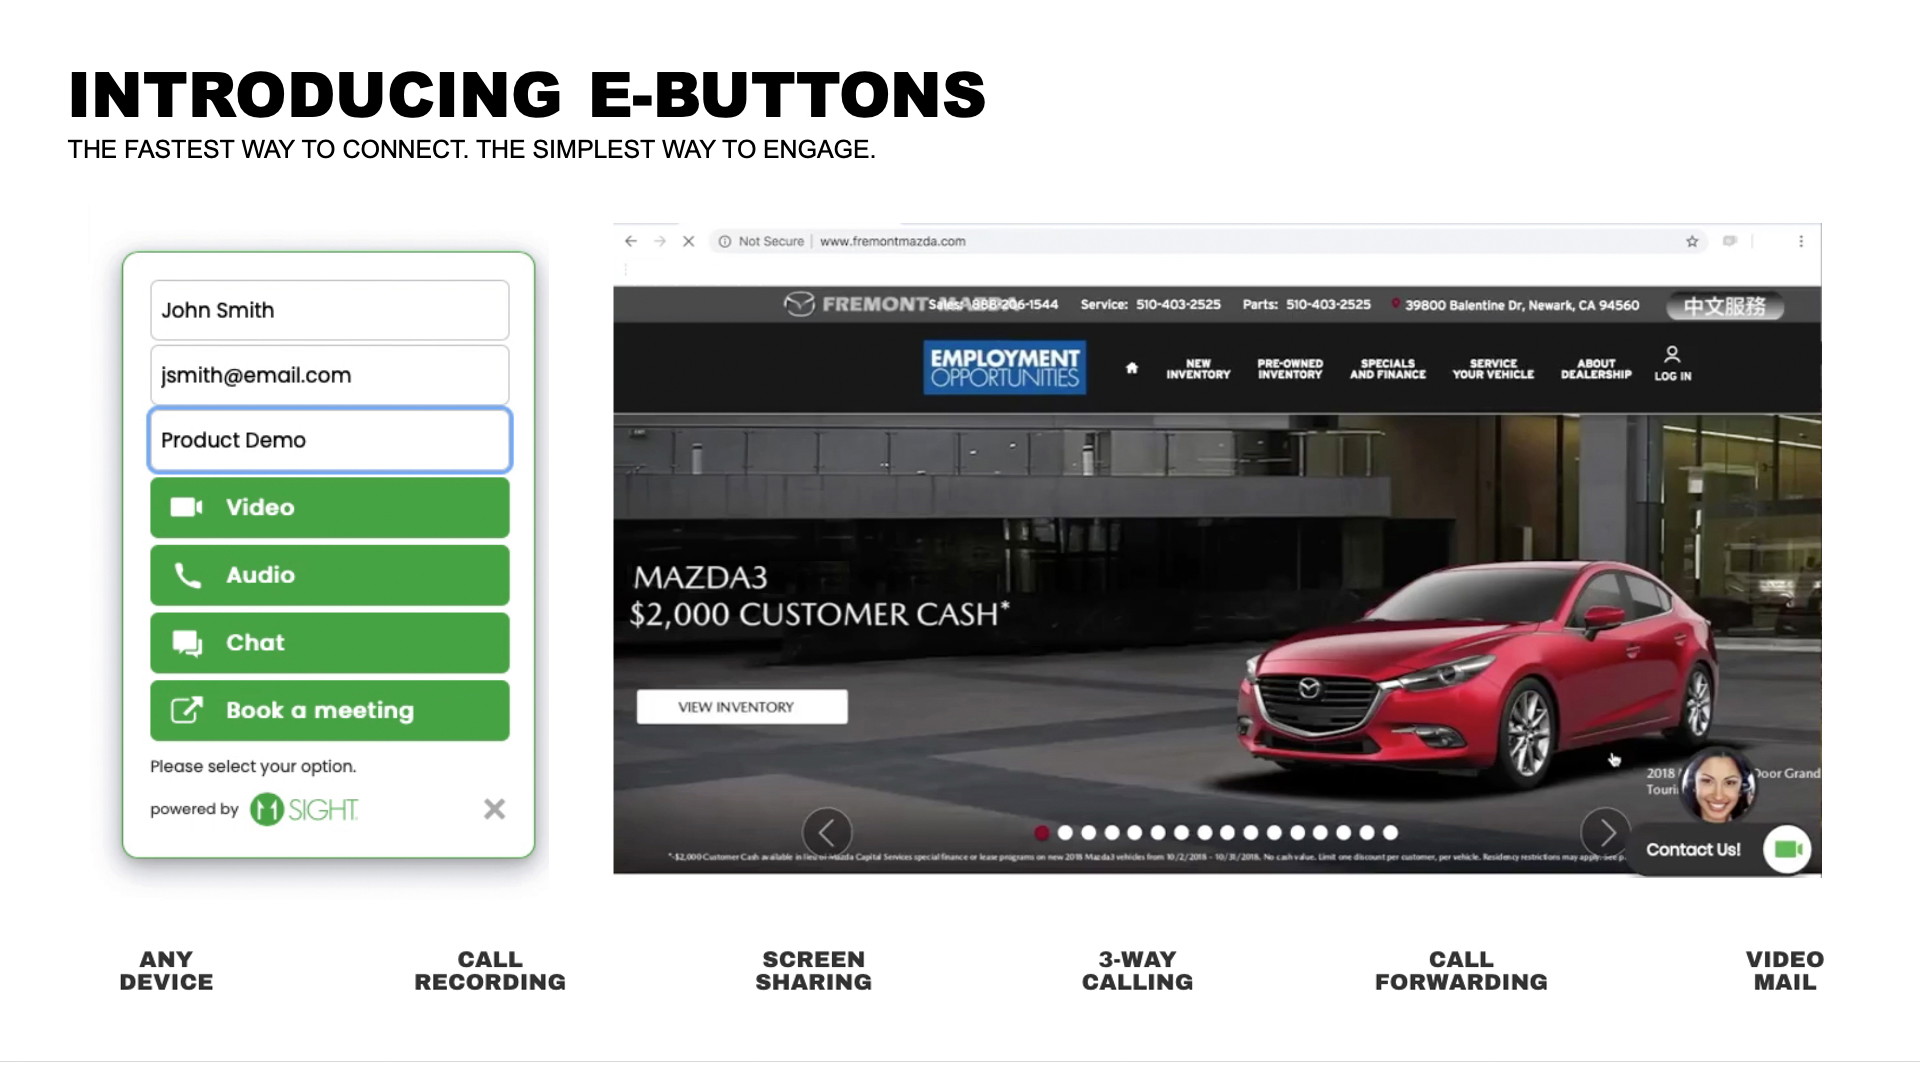Open About Dealership menu
This screenshot has width=1920, height=1080.
click(x=1596, y=369)
